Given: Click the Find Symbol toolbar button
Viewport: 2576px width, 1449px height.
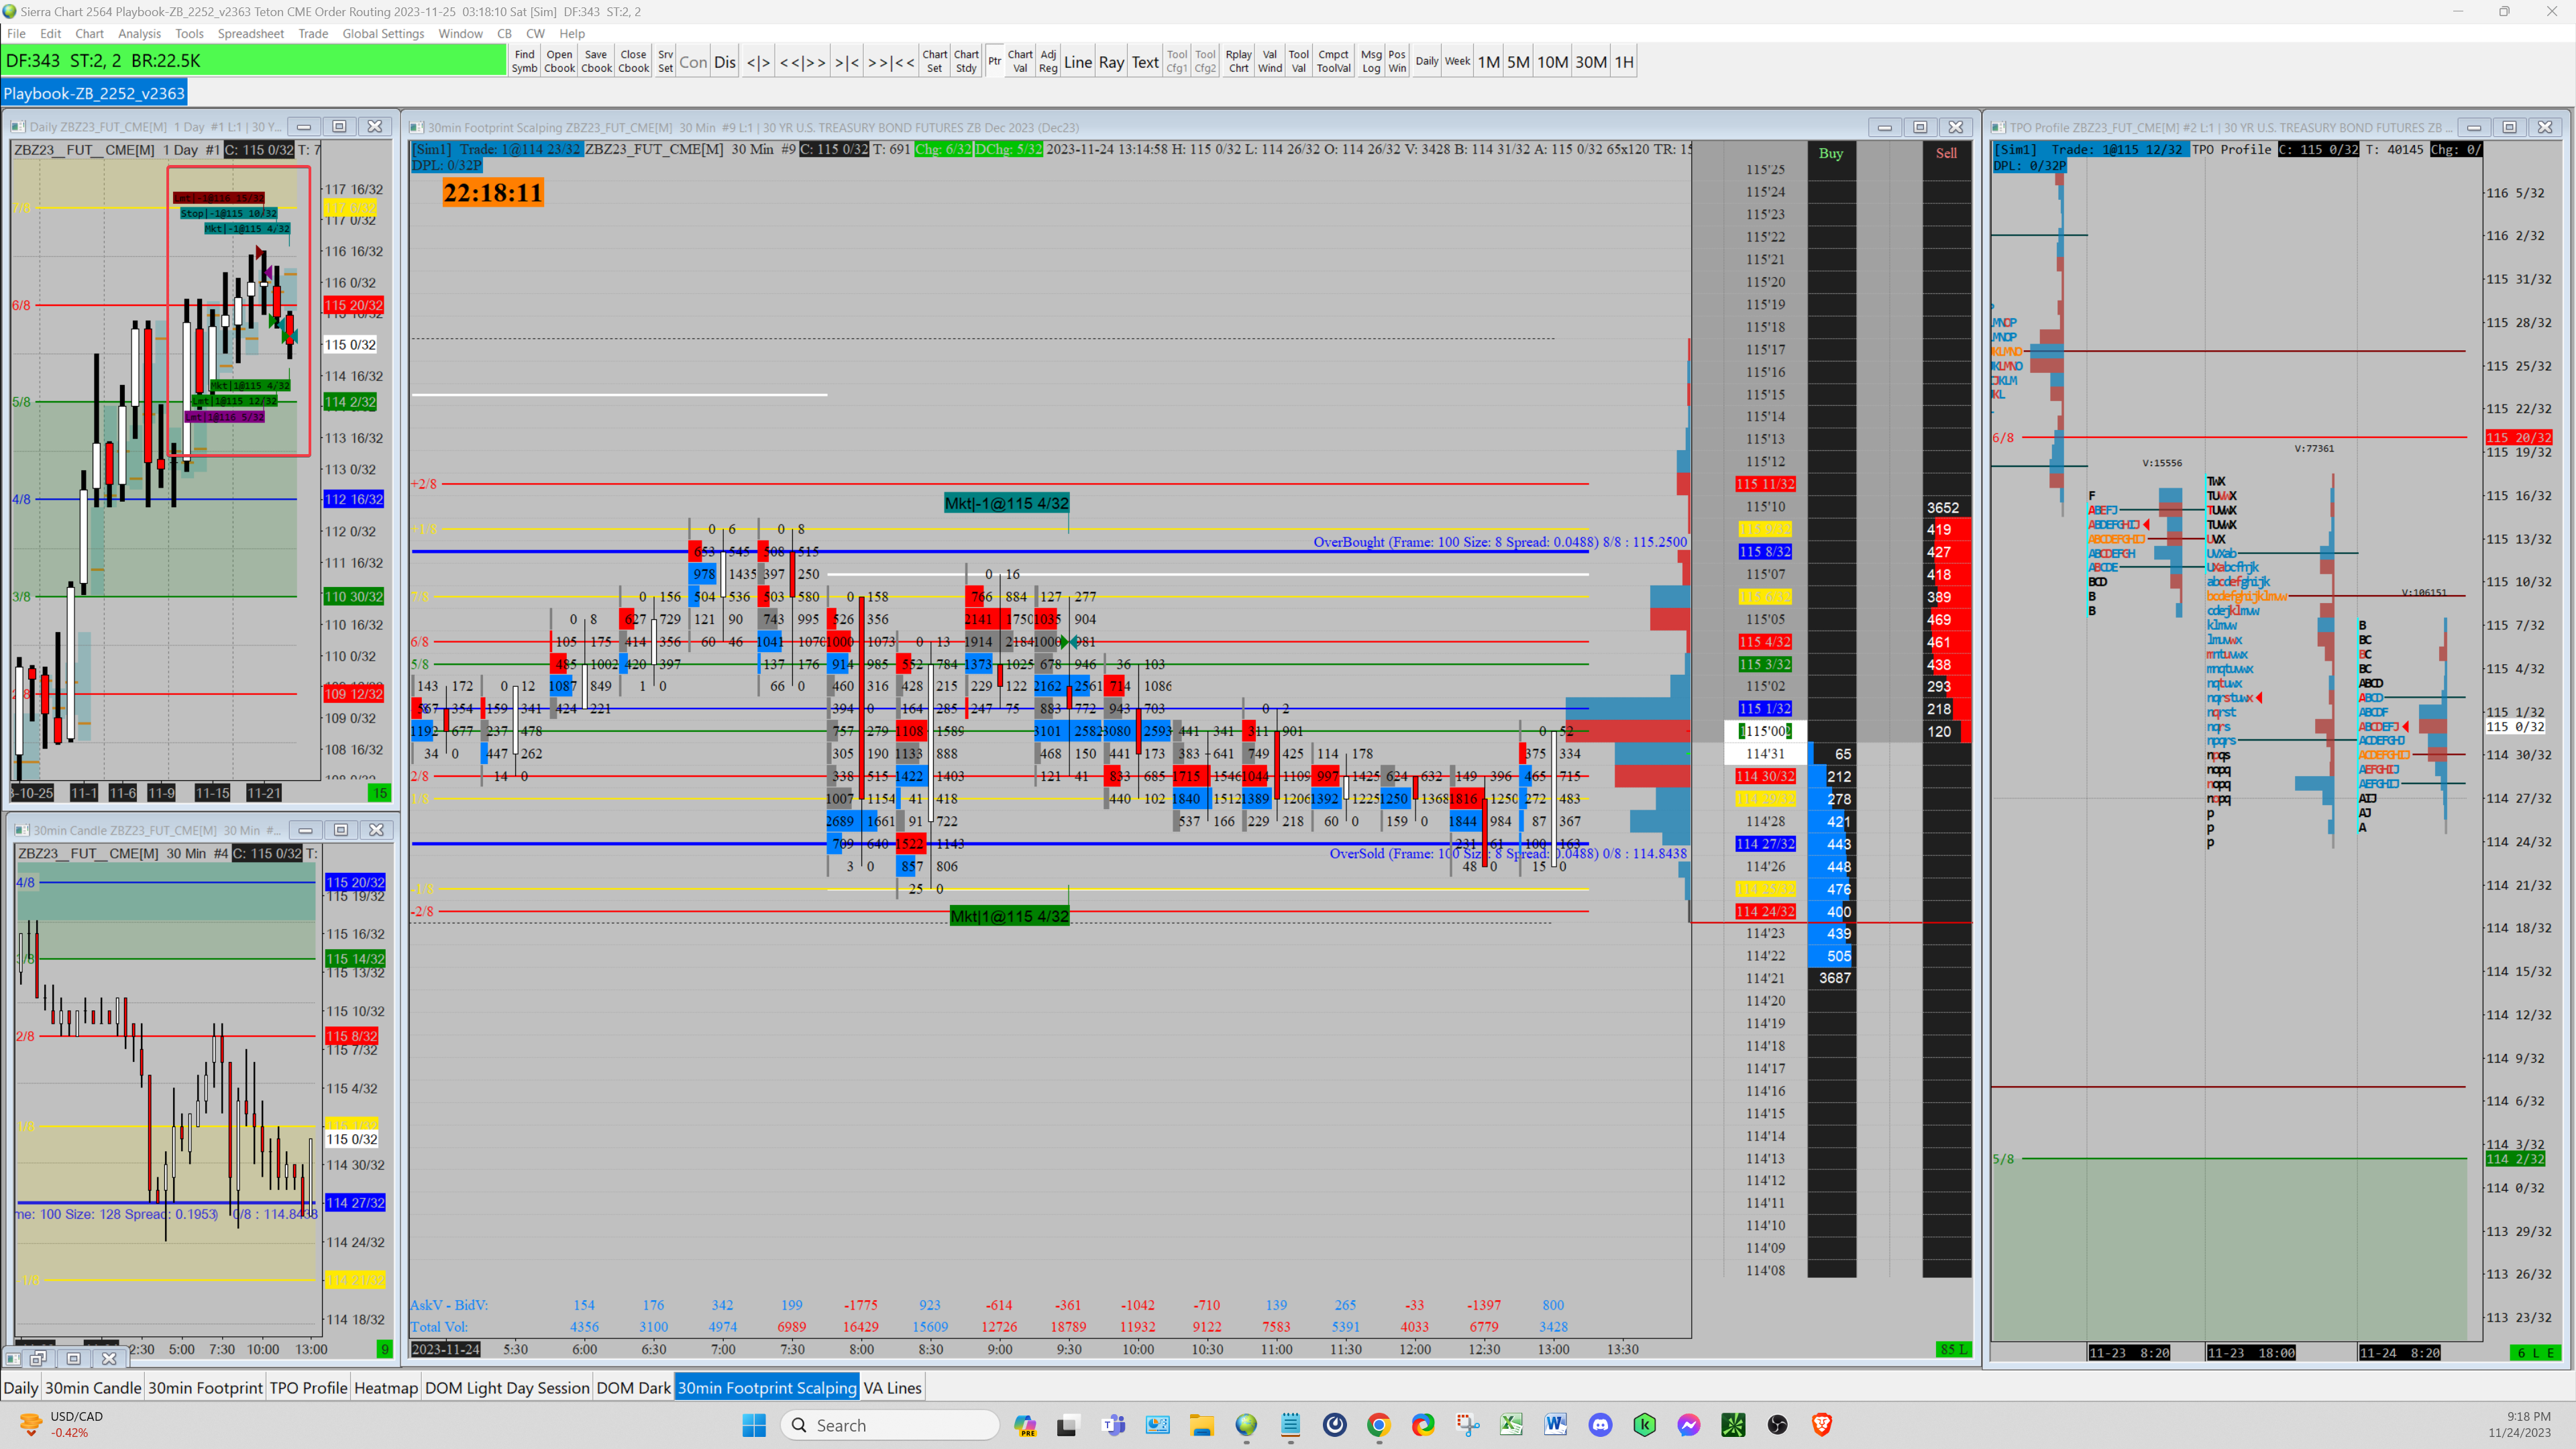Looking at the screenshot, I should coord(524,61).
